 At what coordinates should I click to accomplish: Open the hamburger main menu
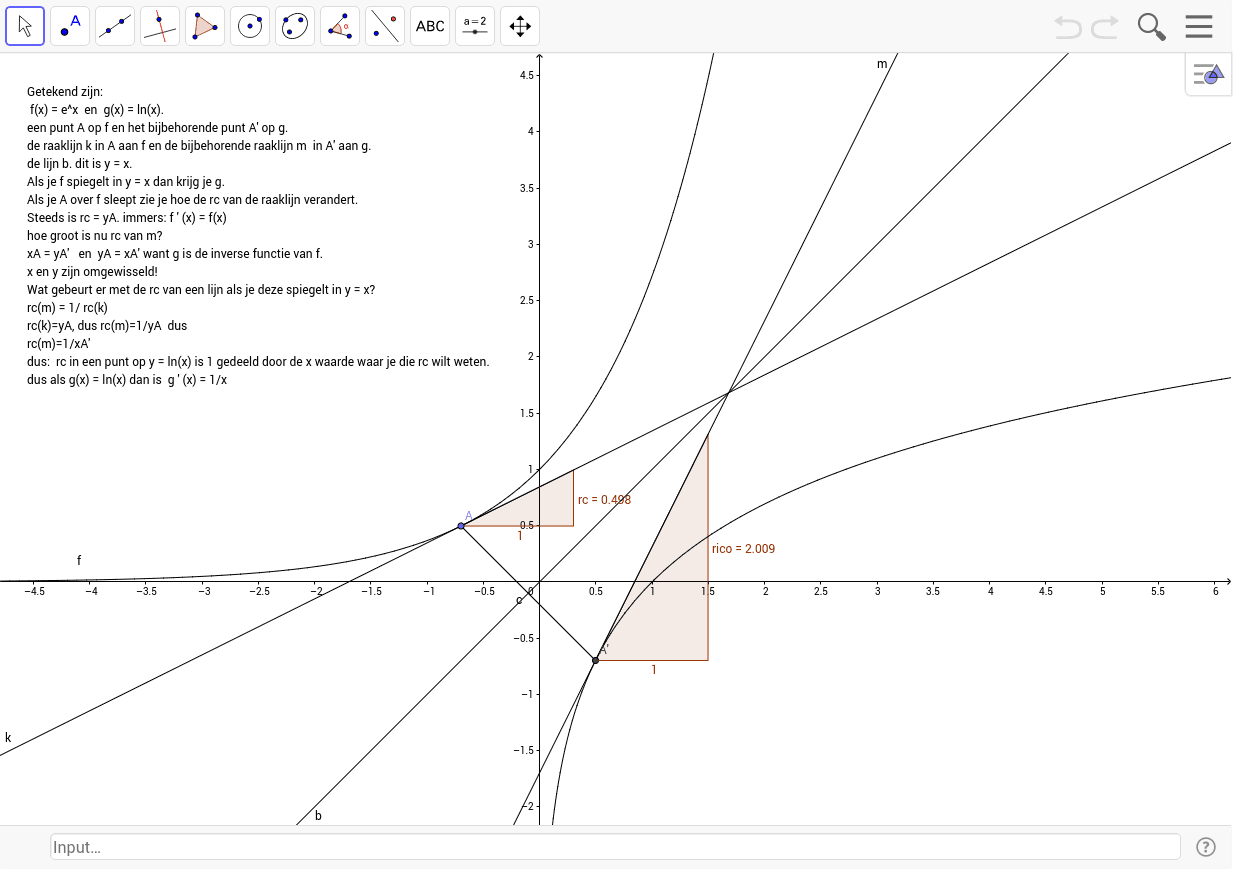pos(1199,26)
